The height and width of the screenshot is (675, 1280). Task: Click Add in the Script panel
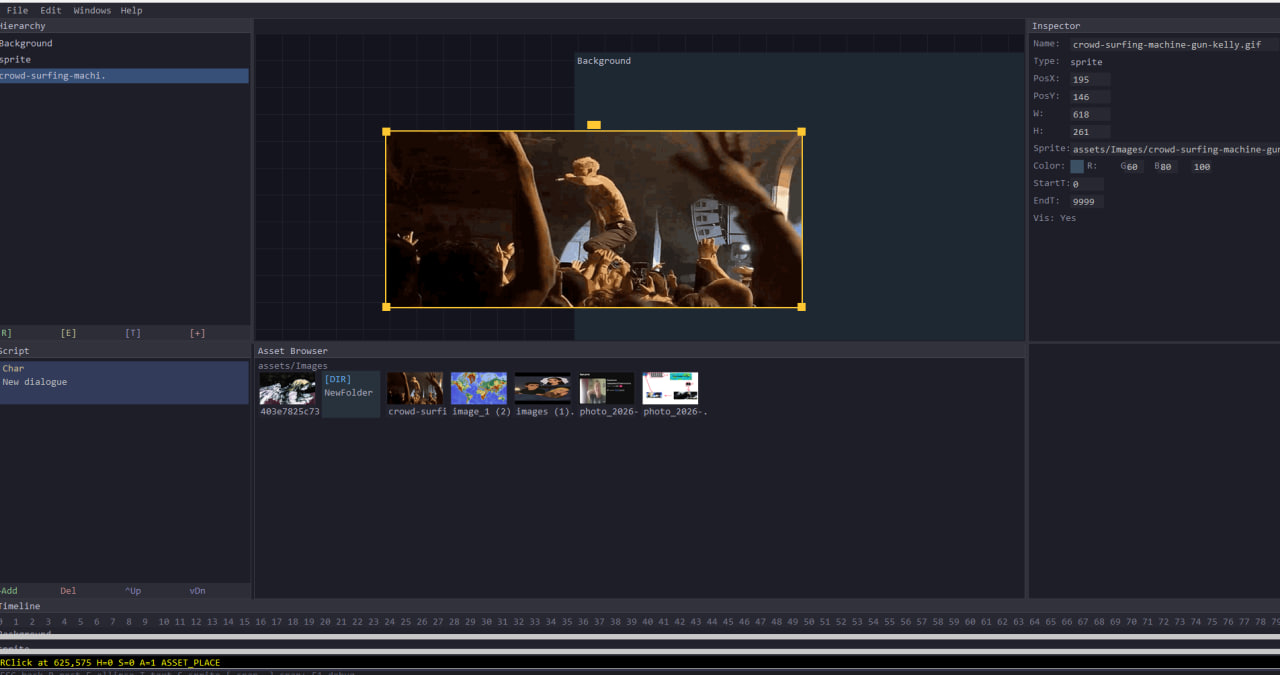(x=9, y=591)
